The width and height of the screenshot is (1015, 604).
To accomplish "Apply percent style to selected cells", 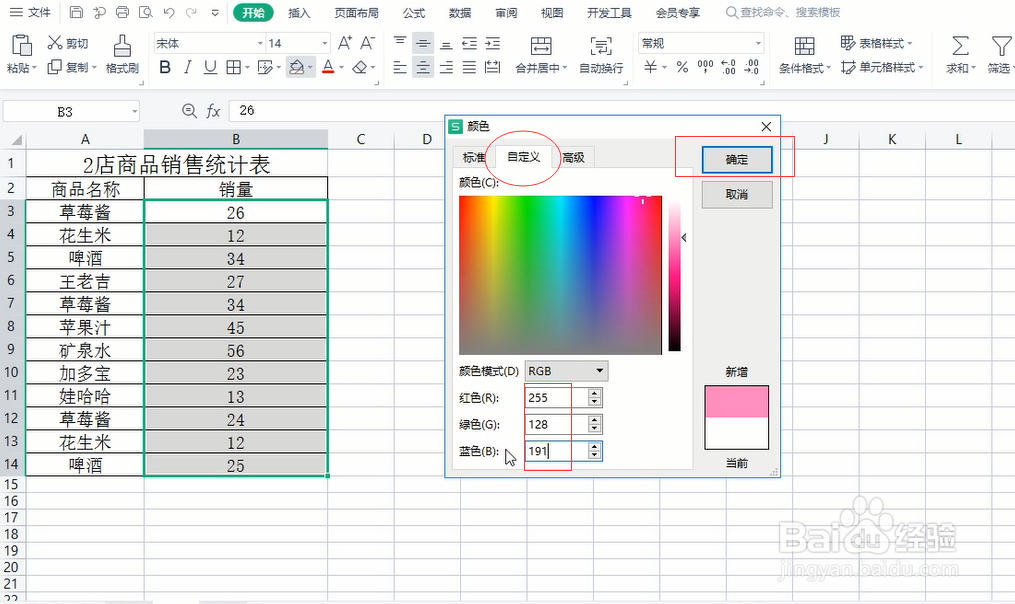I will [x=680, y=68].
